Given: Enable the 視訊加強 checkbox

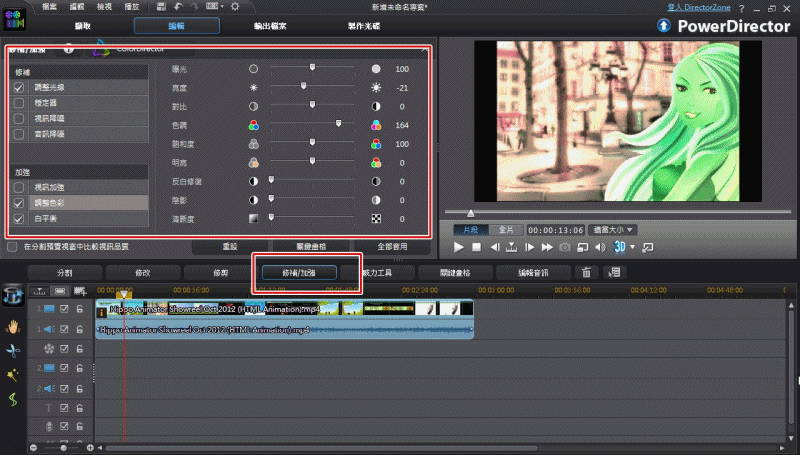Looking at the screenshot, I should 19,187.
